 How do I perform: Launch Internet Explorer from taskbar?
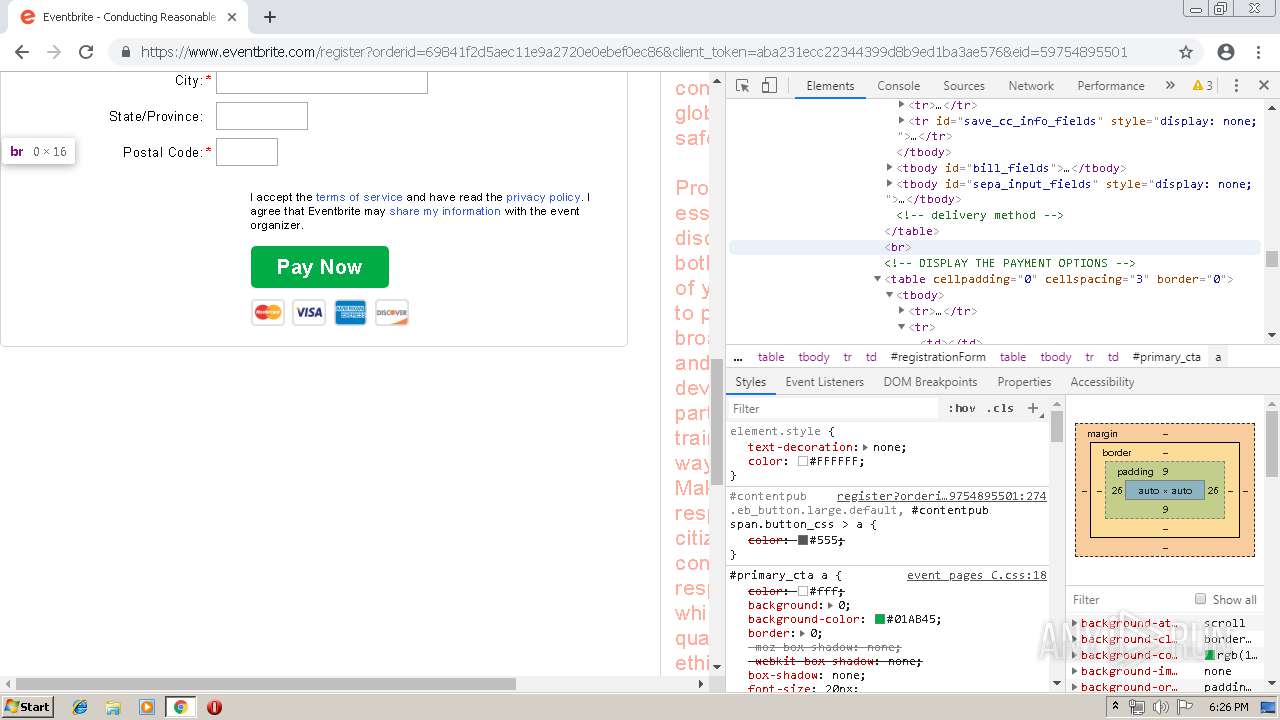click(80, 707)
